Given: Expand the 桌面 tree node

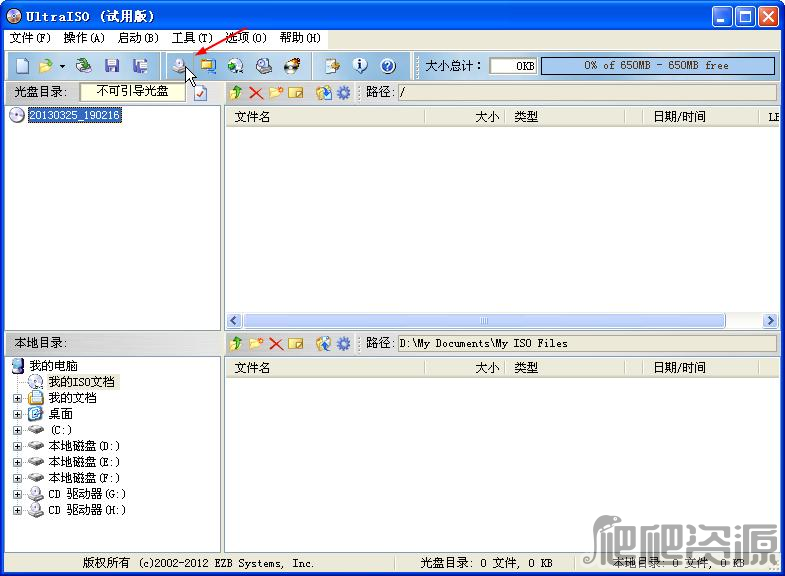Looking at the screenshot, I should pos(18,414).
